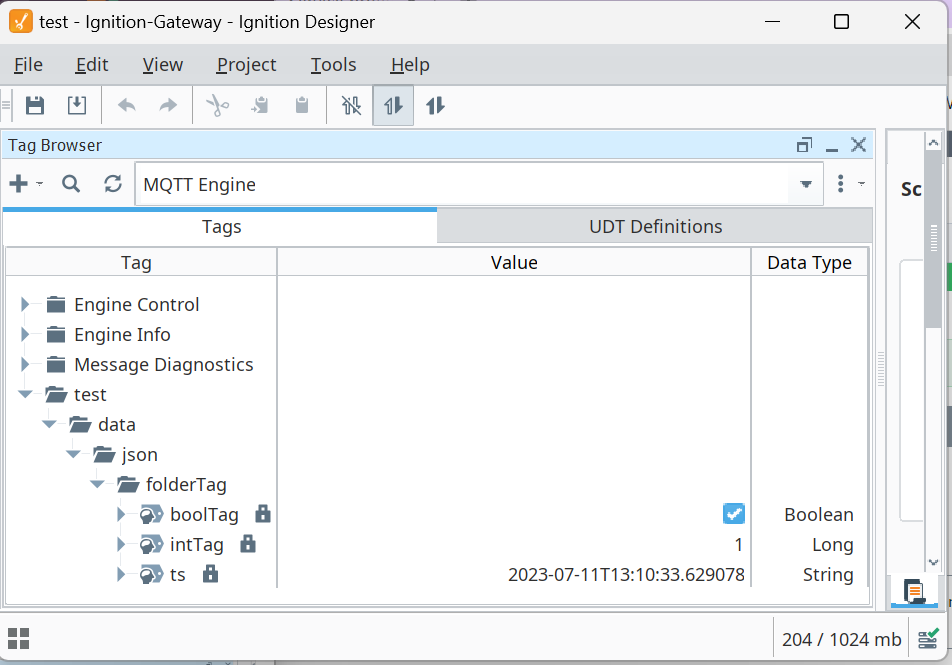The image size is (952, 665).
Task: Click the lock icon next to intTag
Action: [x=248, y=544]
